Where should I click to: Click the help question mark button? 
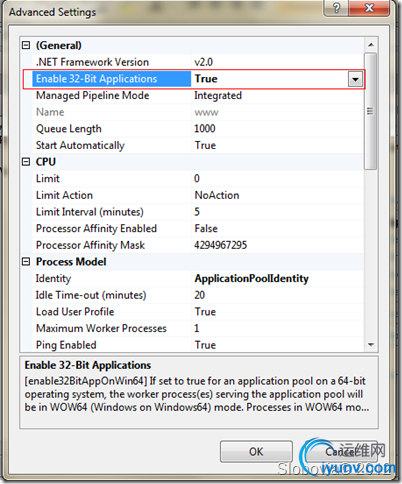point(336,8)
